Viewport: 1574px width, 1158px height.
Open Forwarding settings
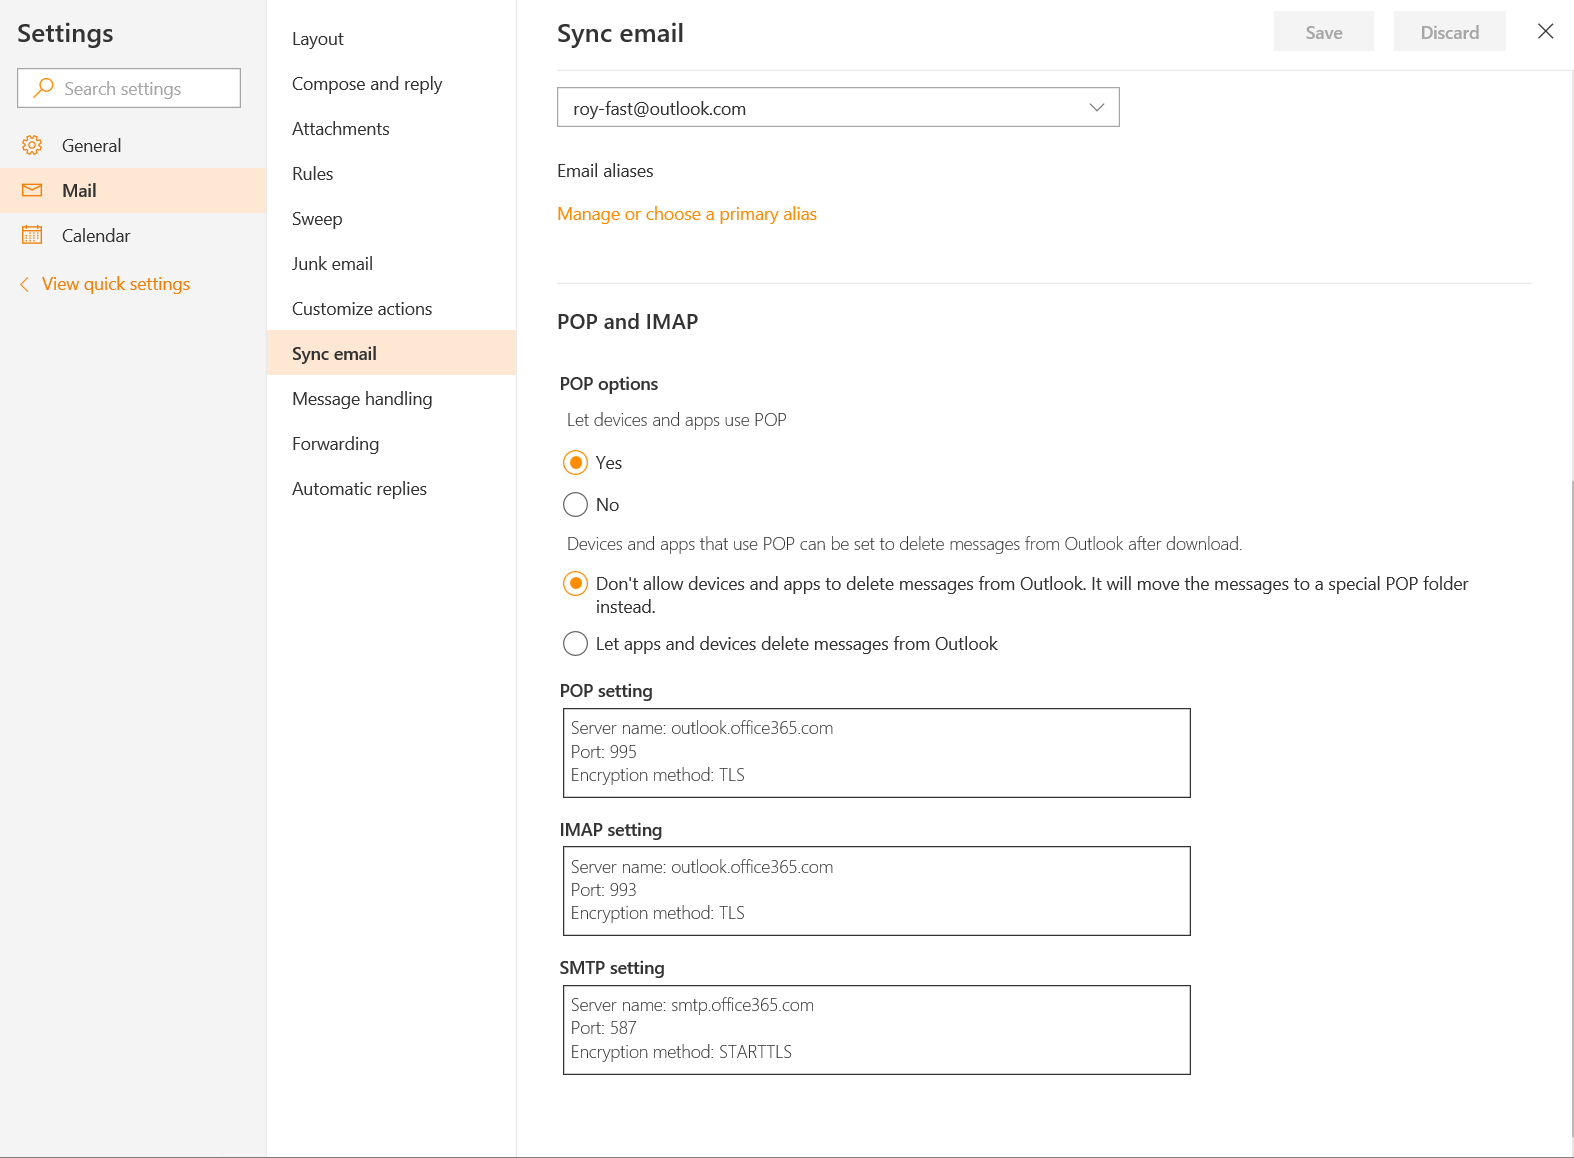tap(391, 443)
